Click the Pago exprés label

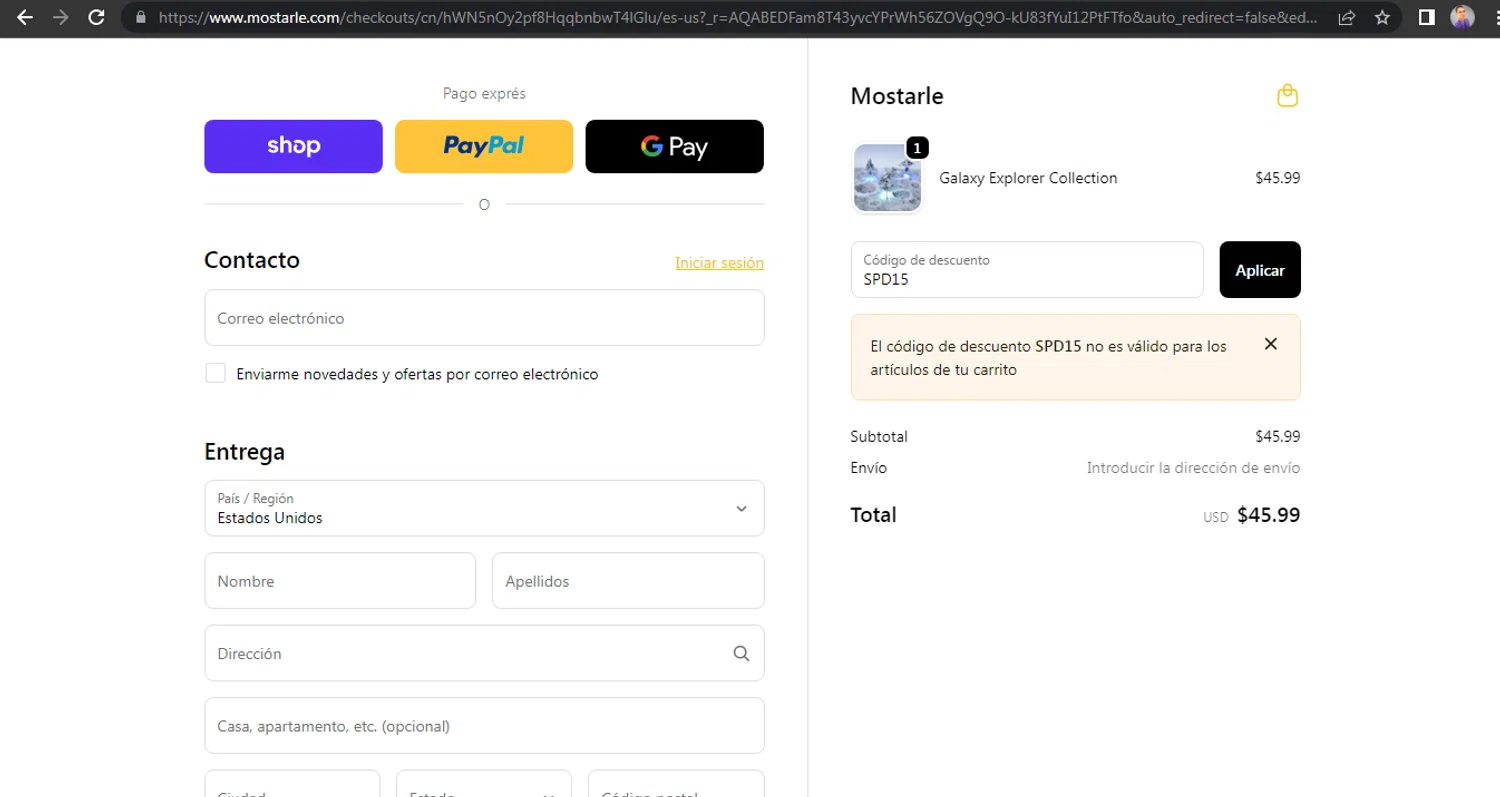click(x=484, y=94)
